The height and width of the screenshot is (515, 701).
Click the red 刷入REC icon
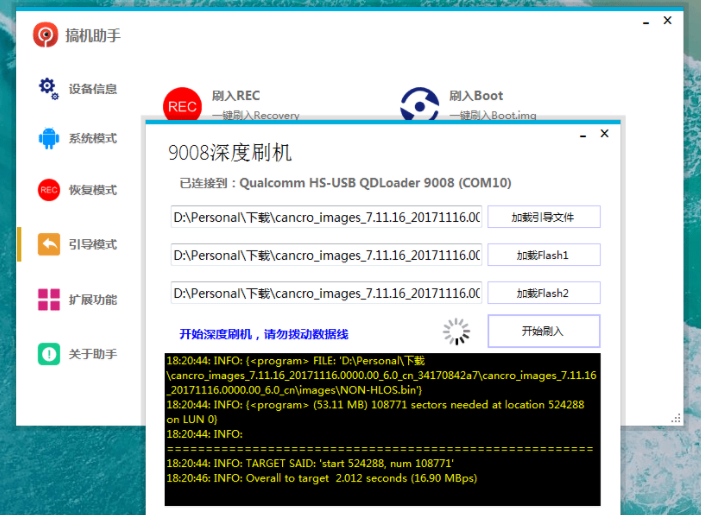click(x=182, y=105)
